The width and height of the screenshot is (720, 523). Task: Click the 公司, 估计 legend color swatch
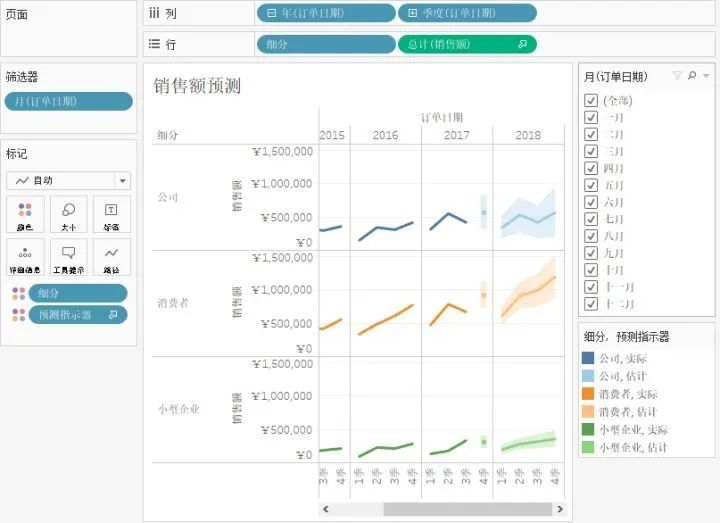coord(588,376)
